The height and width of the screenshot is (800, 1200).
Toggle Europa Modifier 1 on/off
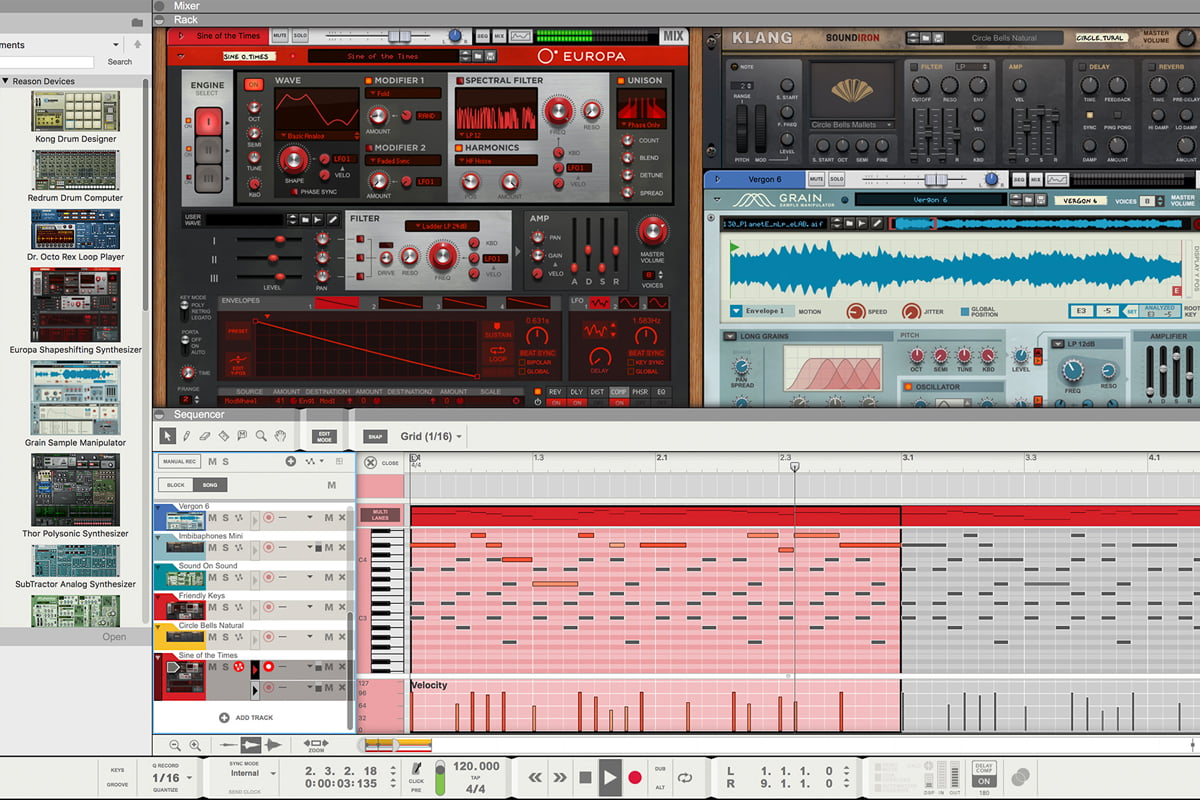pyautogui.click(x=369, y=80)
